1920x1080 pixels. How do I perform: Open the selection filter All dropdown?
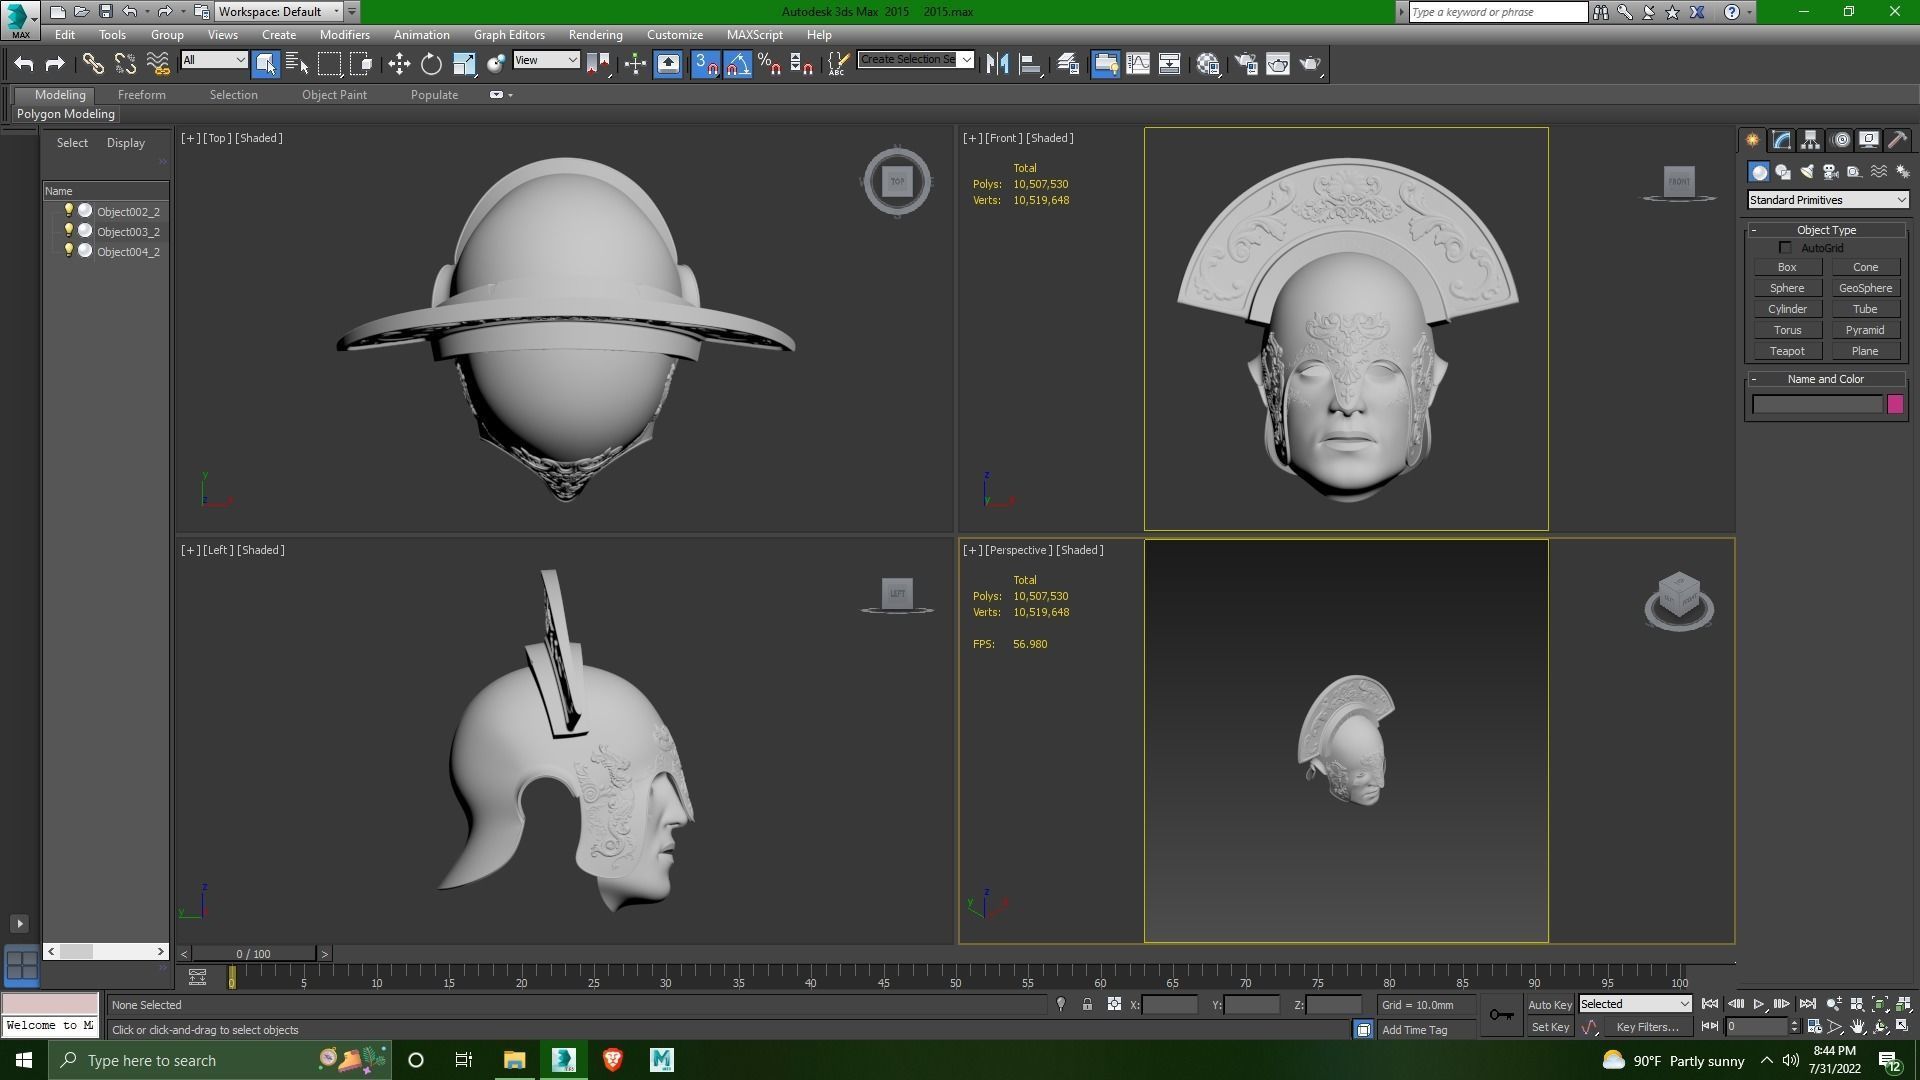click(214, 60)
